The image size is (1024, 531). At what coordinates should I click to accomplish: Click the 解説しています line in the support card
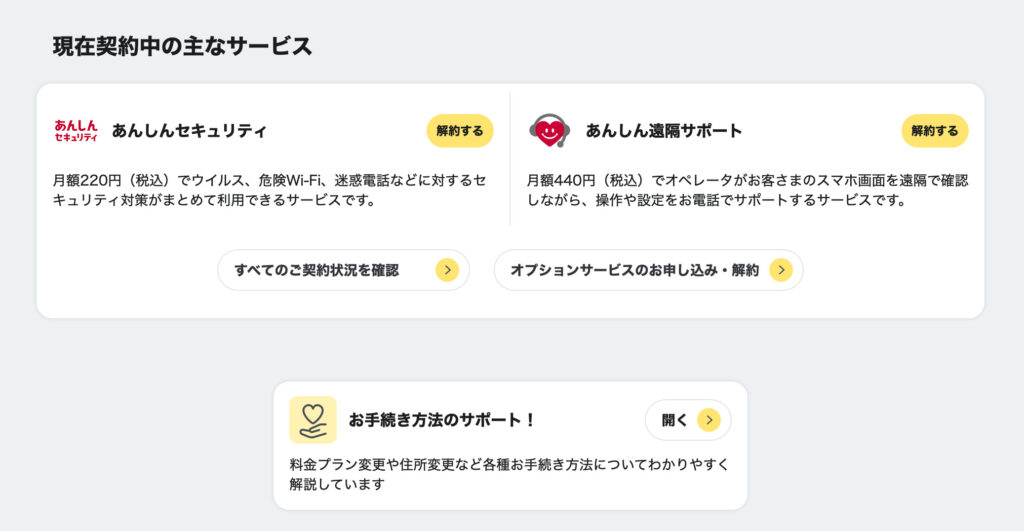click(x=337, y=484)
